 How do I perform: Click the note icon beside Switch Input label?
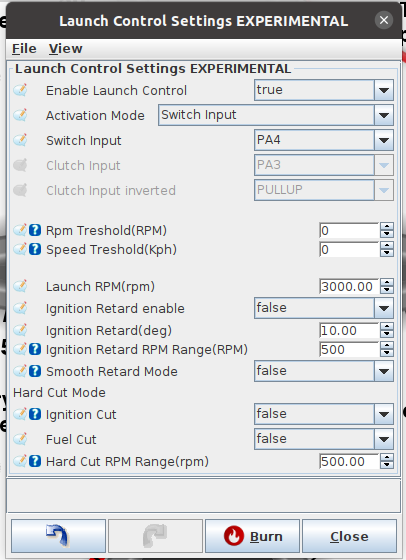coord(20,140)
